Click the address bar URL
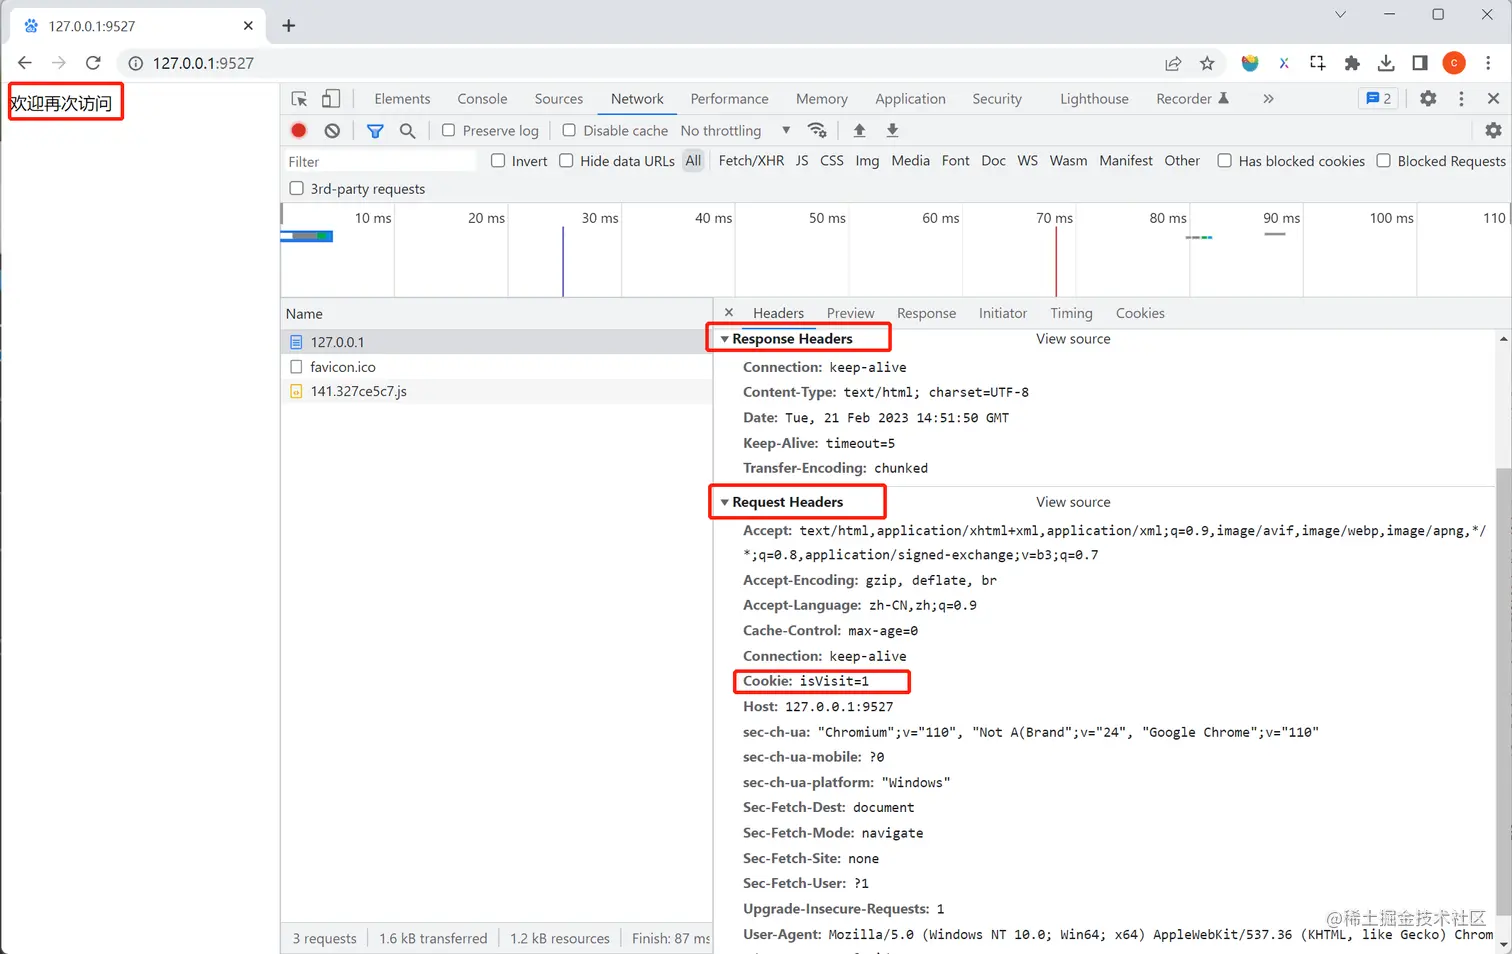This screenshot has width=1512, height=954. (203, 63)
